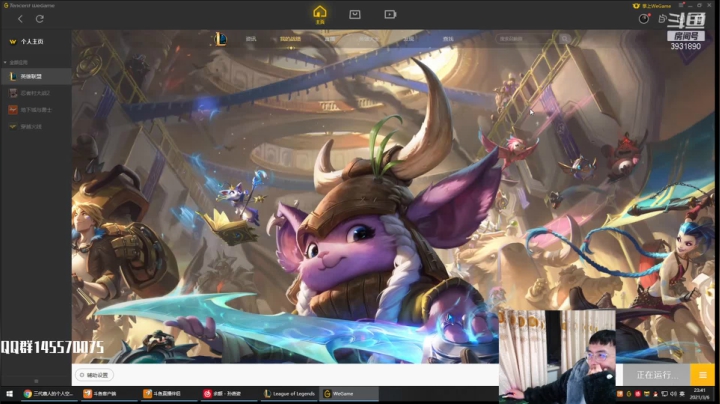Focus the summoner search input field
The height and width of the screenshot is (404, 720).
527,39
